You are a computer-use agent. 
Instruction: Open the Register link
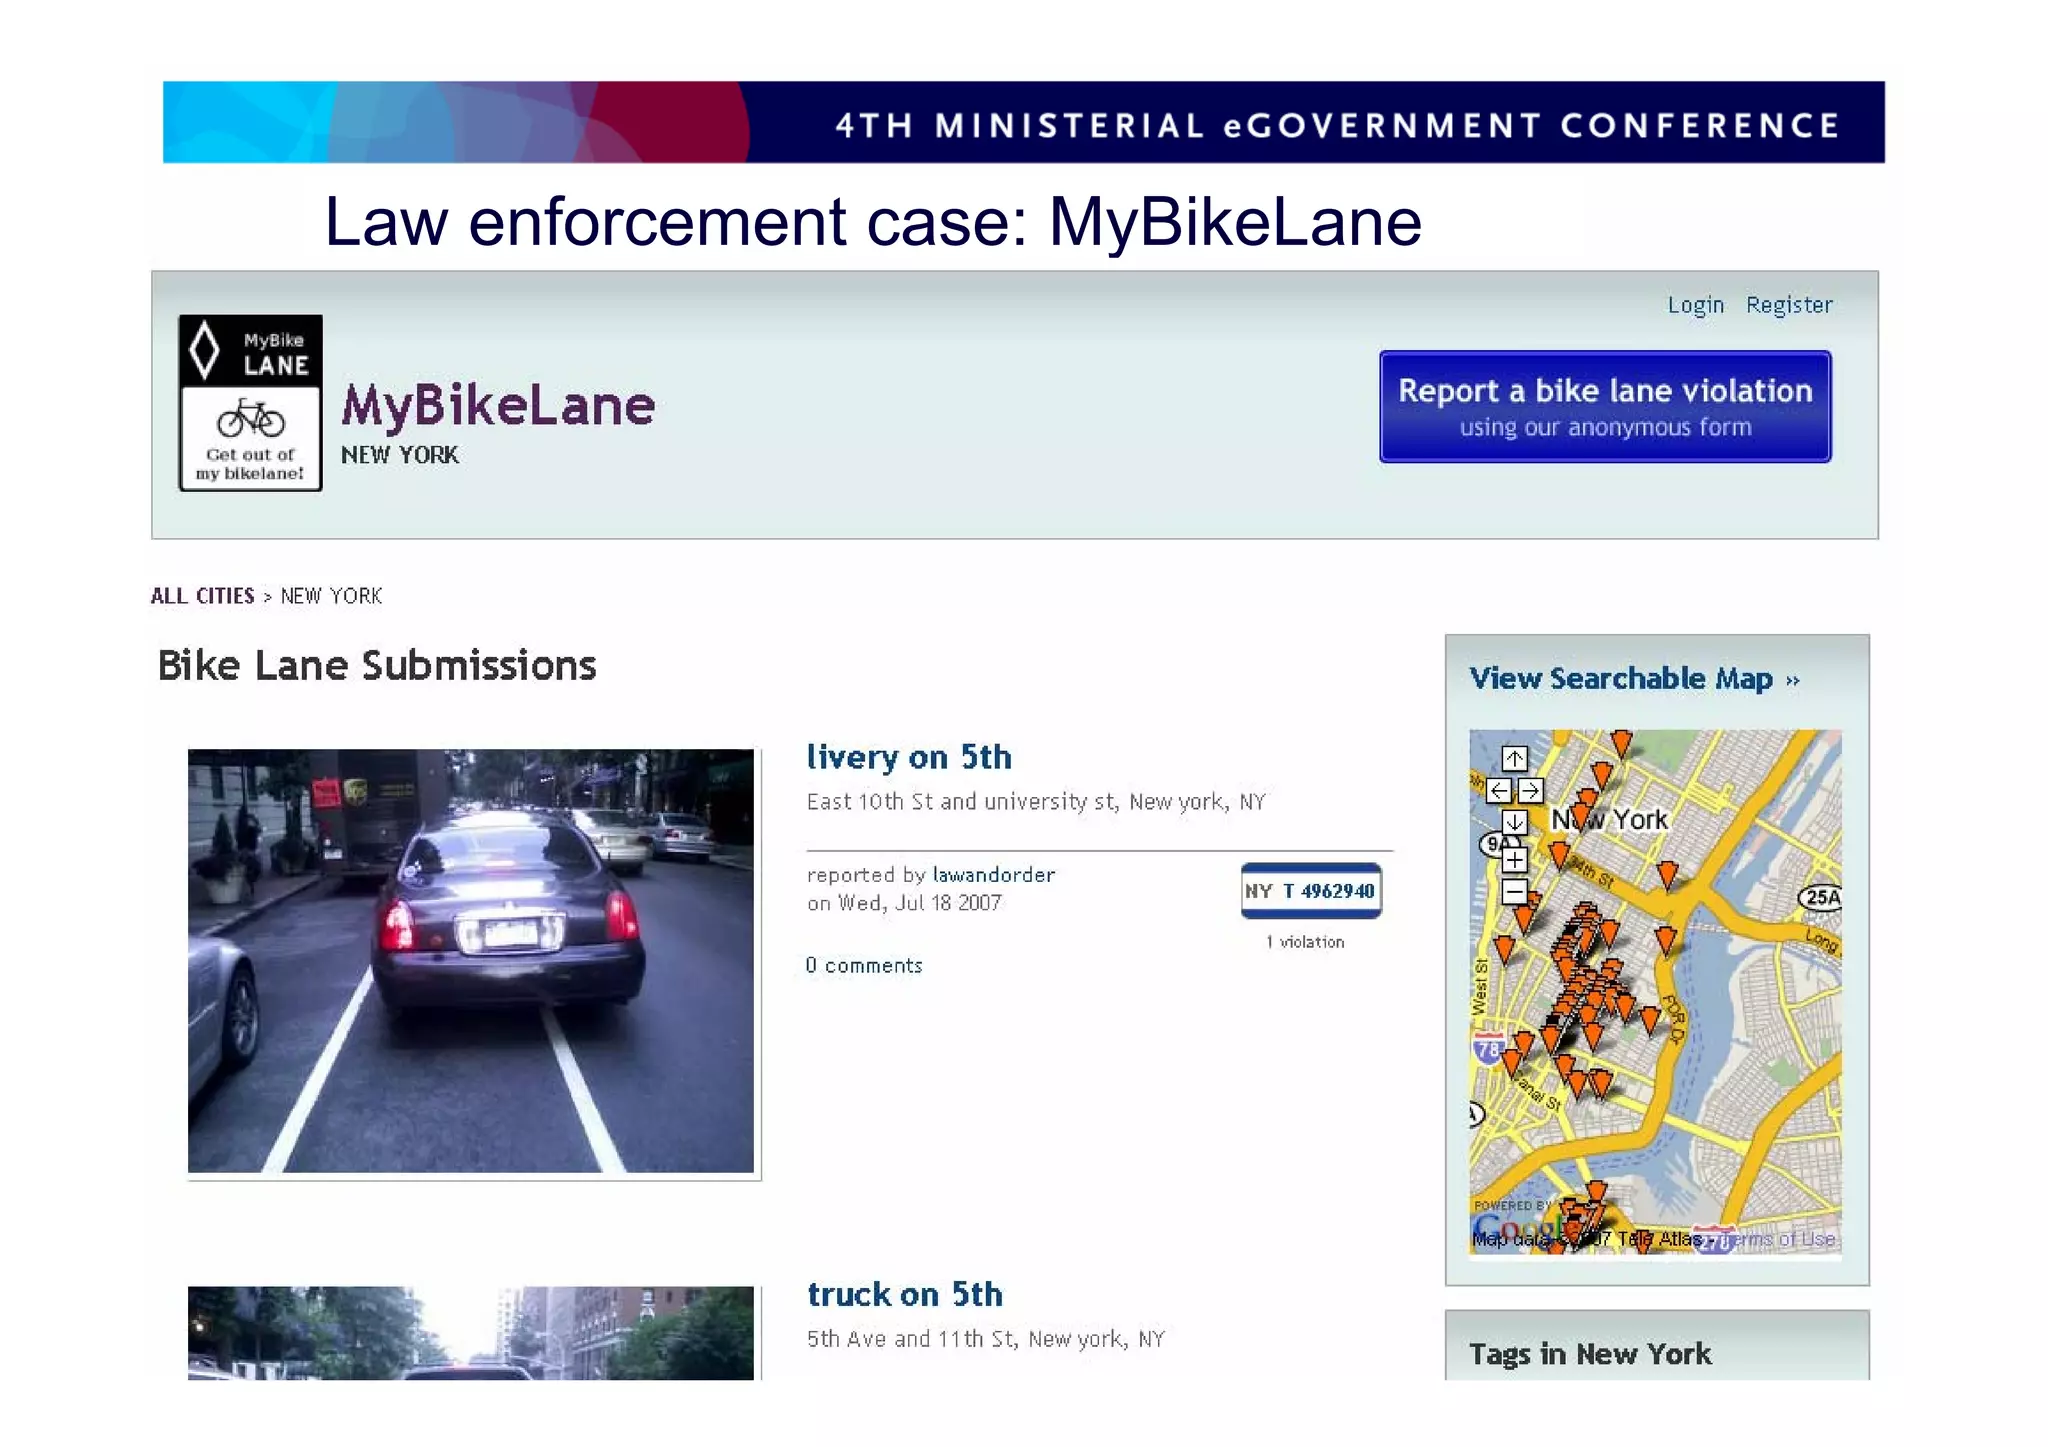point(1789,305)
